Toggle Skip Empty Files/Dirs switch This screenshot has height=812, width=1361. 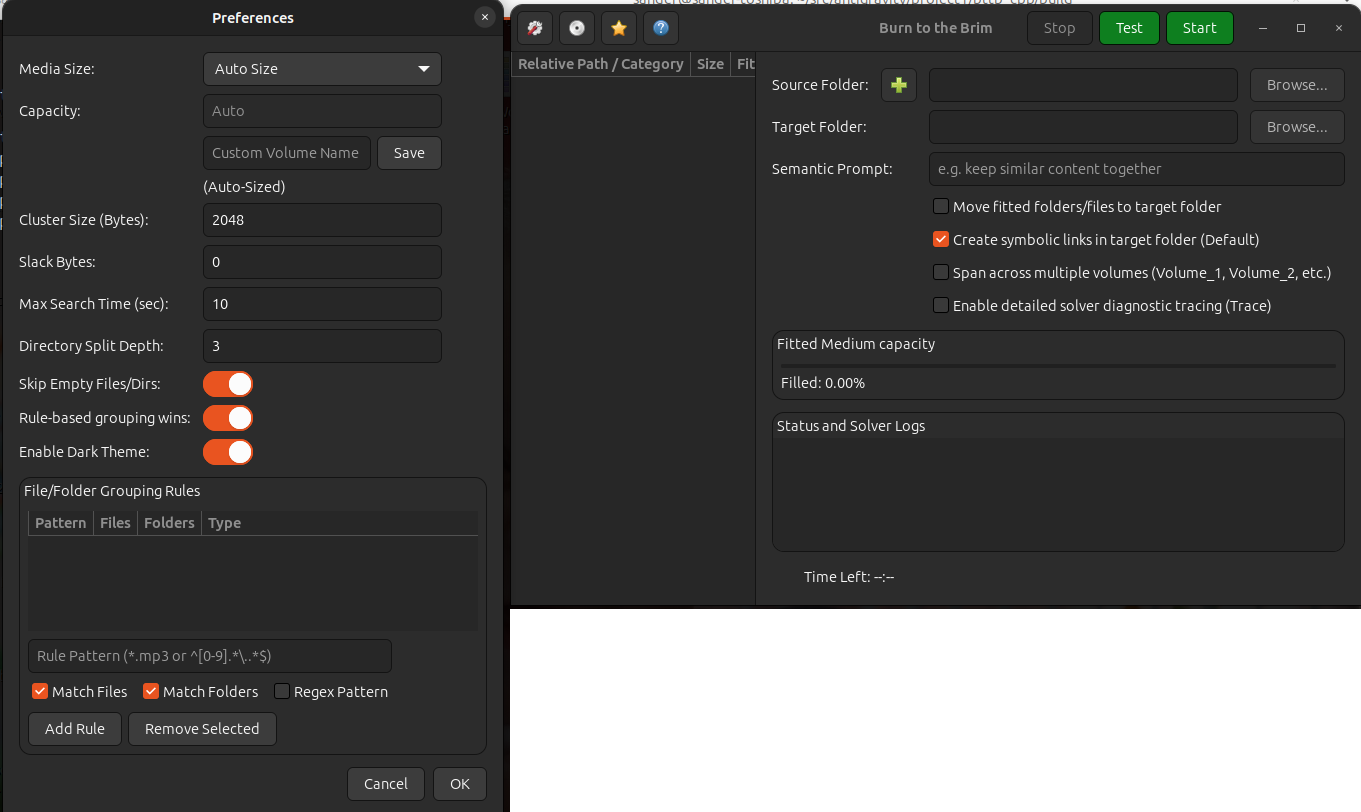(x=228, y=384)
